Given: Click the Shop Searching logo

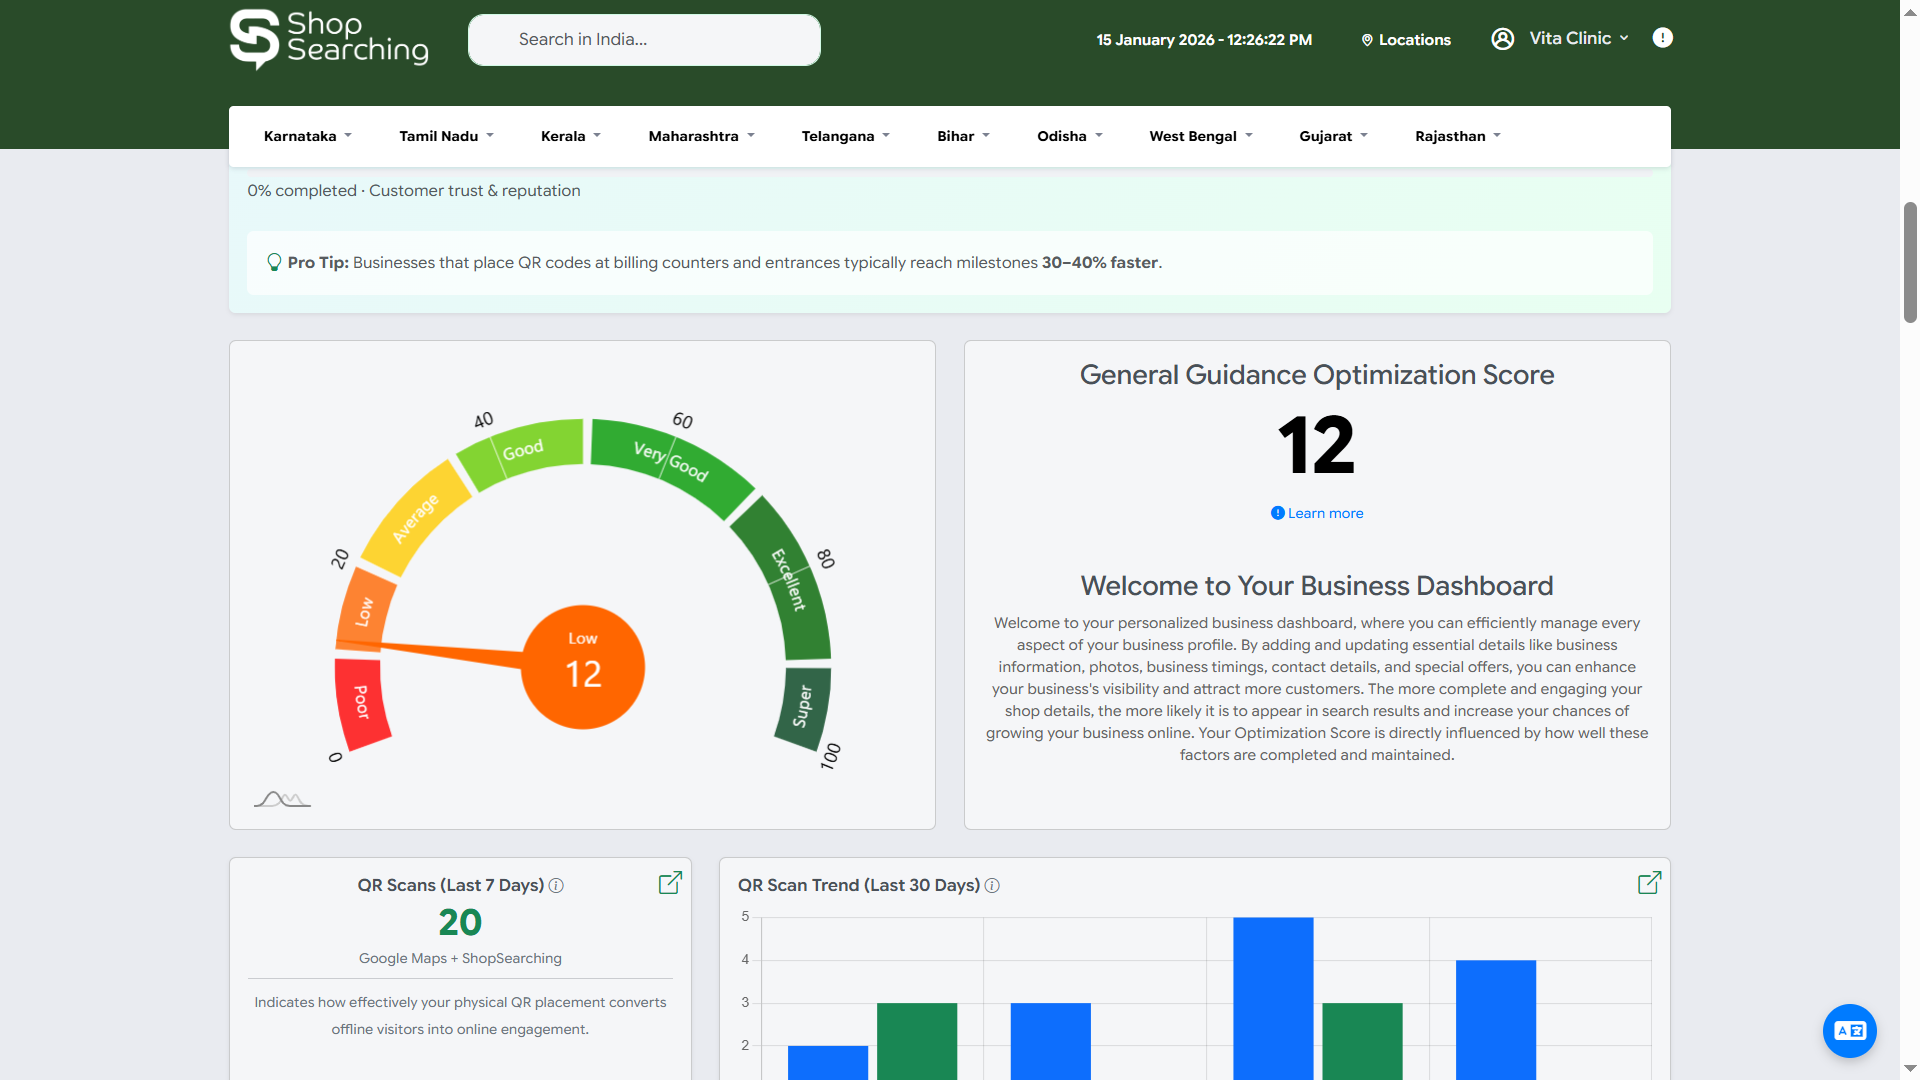Looking at the screenshot, I should click(x=329, y=40).
